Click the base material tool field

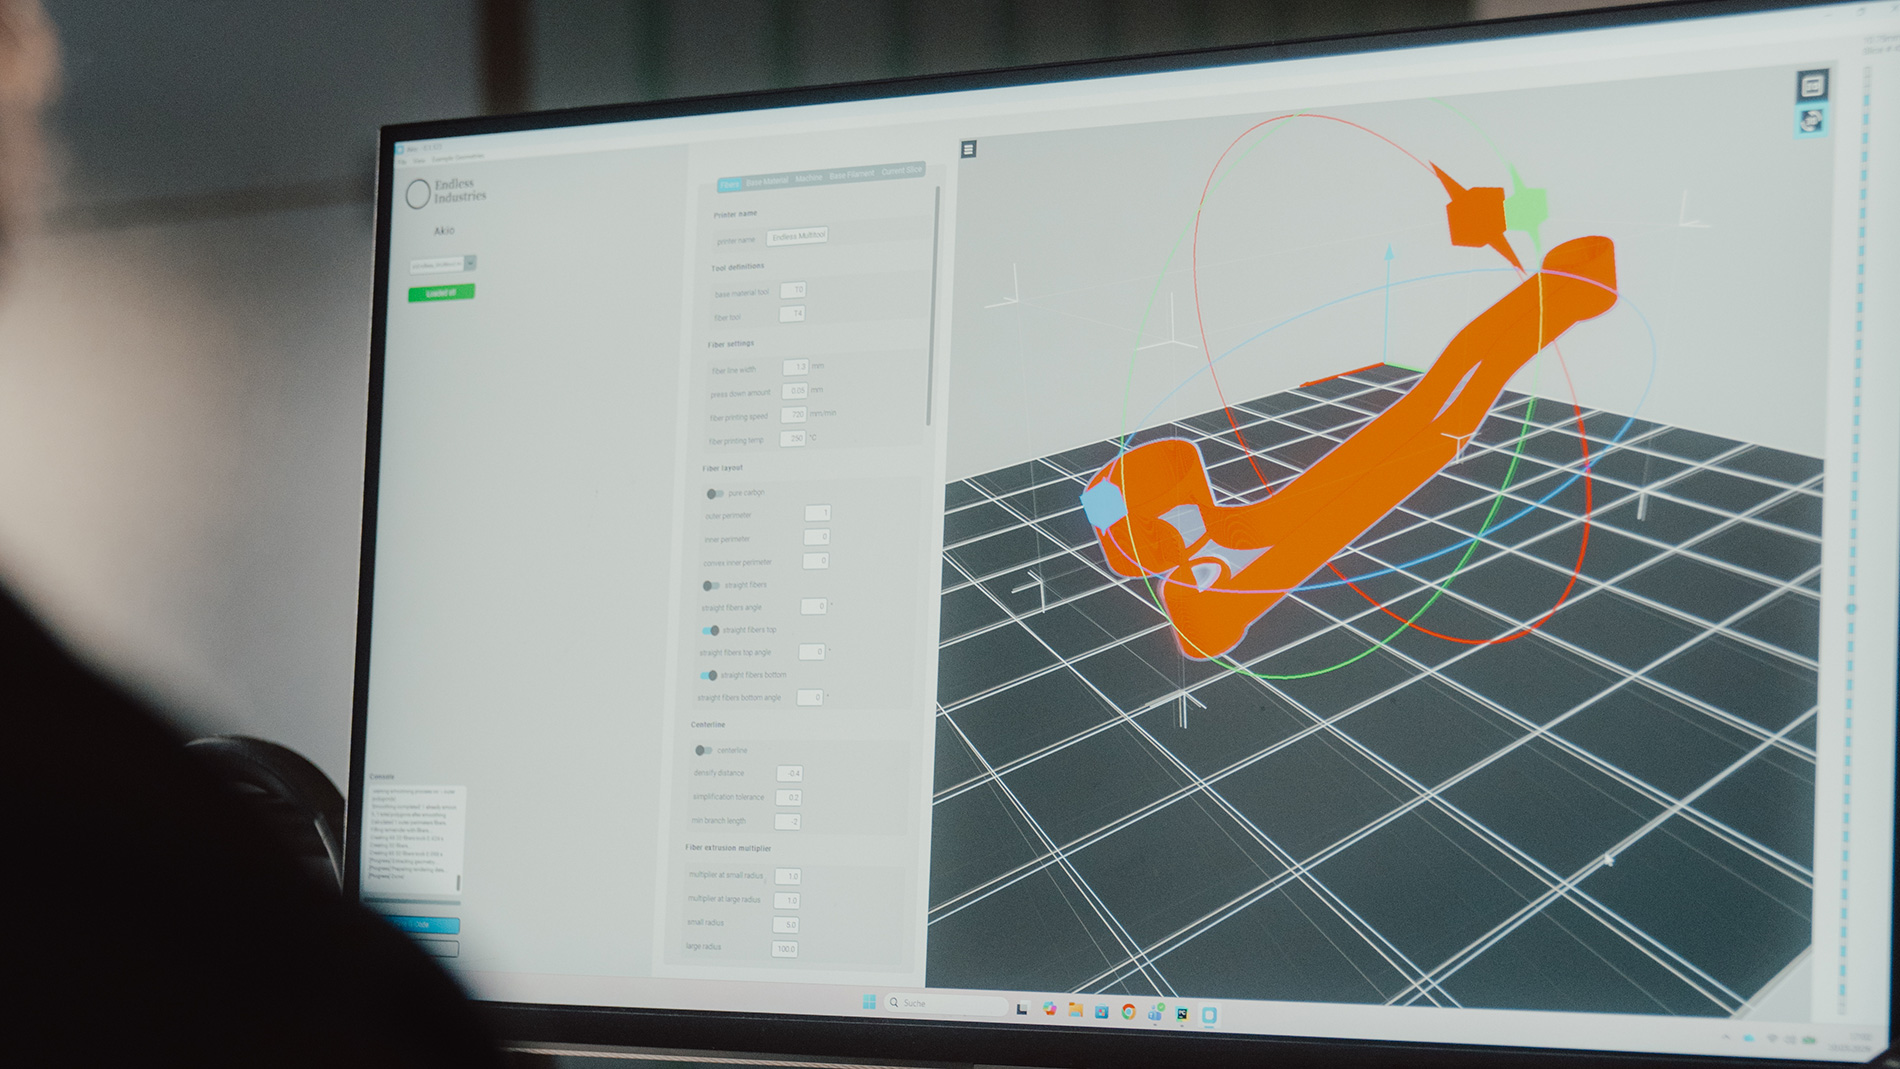[x=793, y=290]
